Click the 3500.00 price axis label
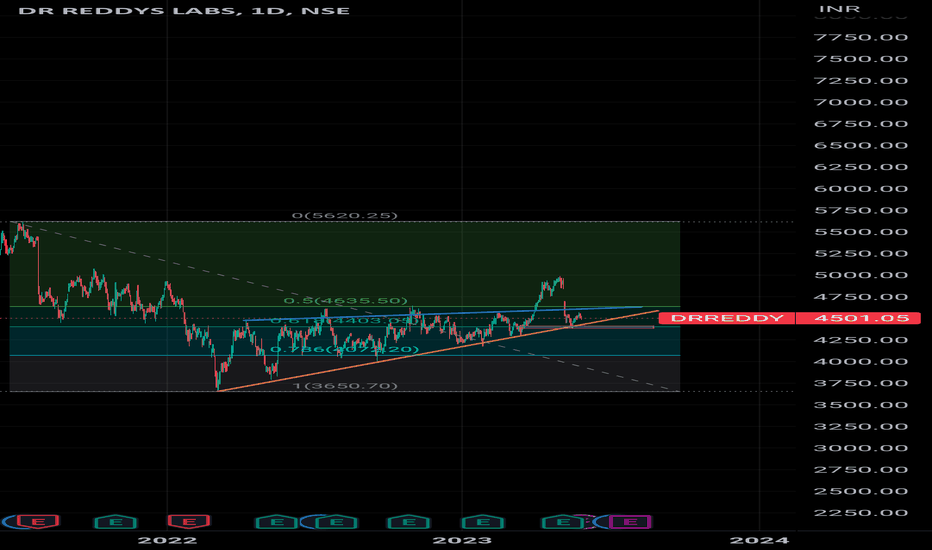The height and width of the screenshot is (550, 932). pos(861,404)
